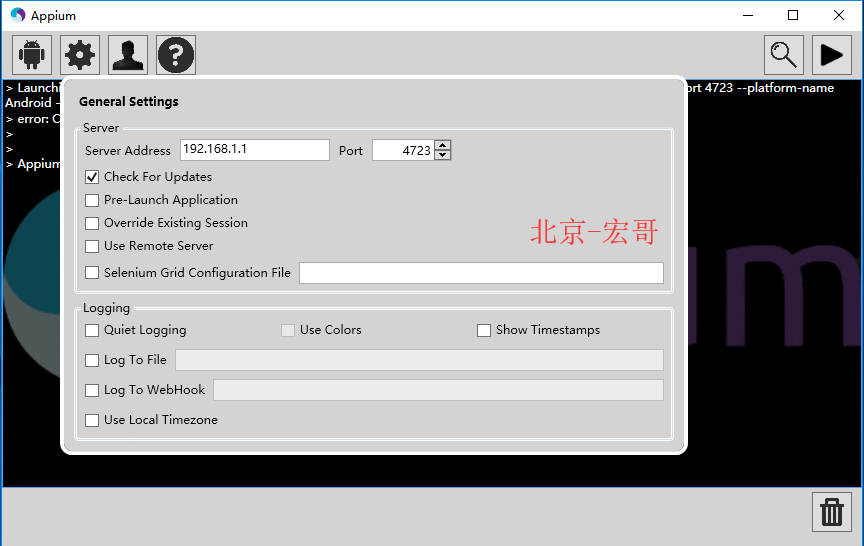
Task: Enable Use Remote Server checkbox
Action: [x=92, y=246]
